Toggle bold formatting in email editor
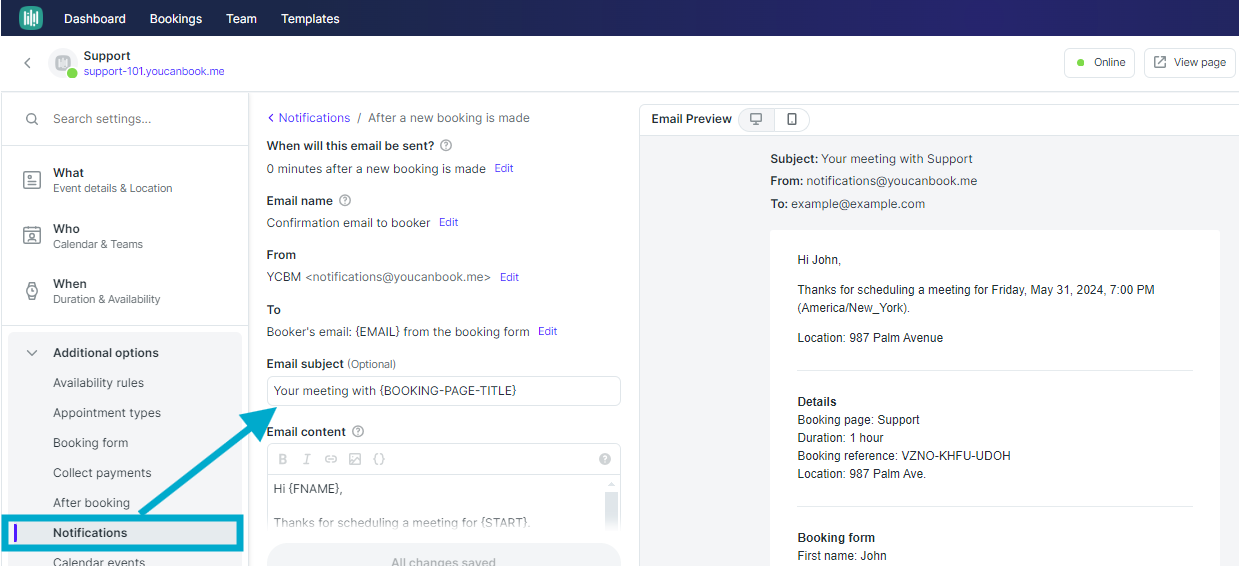Image resolution: width=1239 pixels, height=566 pixels. tap(283, 459)
